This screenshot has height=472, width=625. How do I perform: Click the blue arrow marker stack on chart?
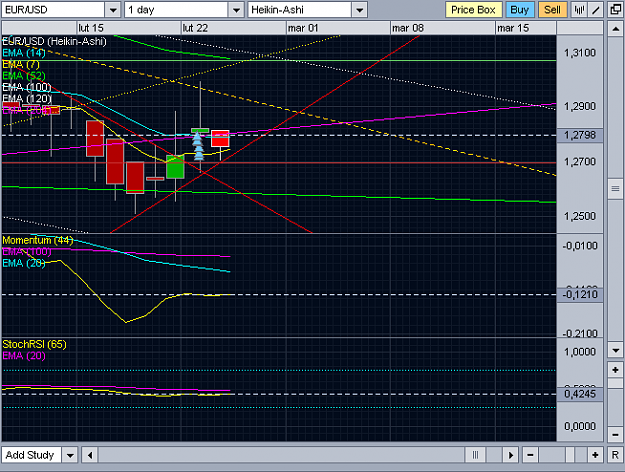pos(198,146)
